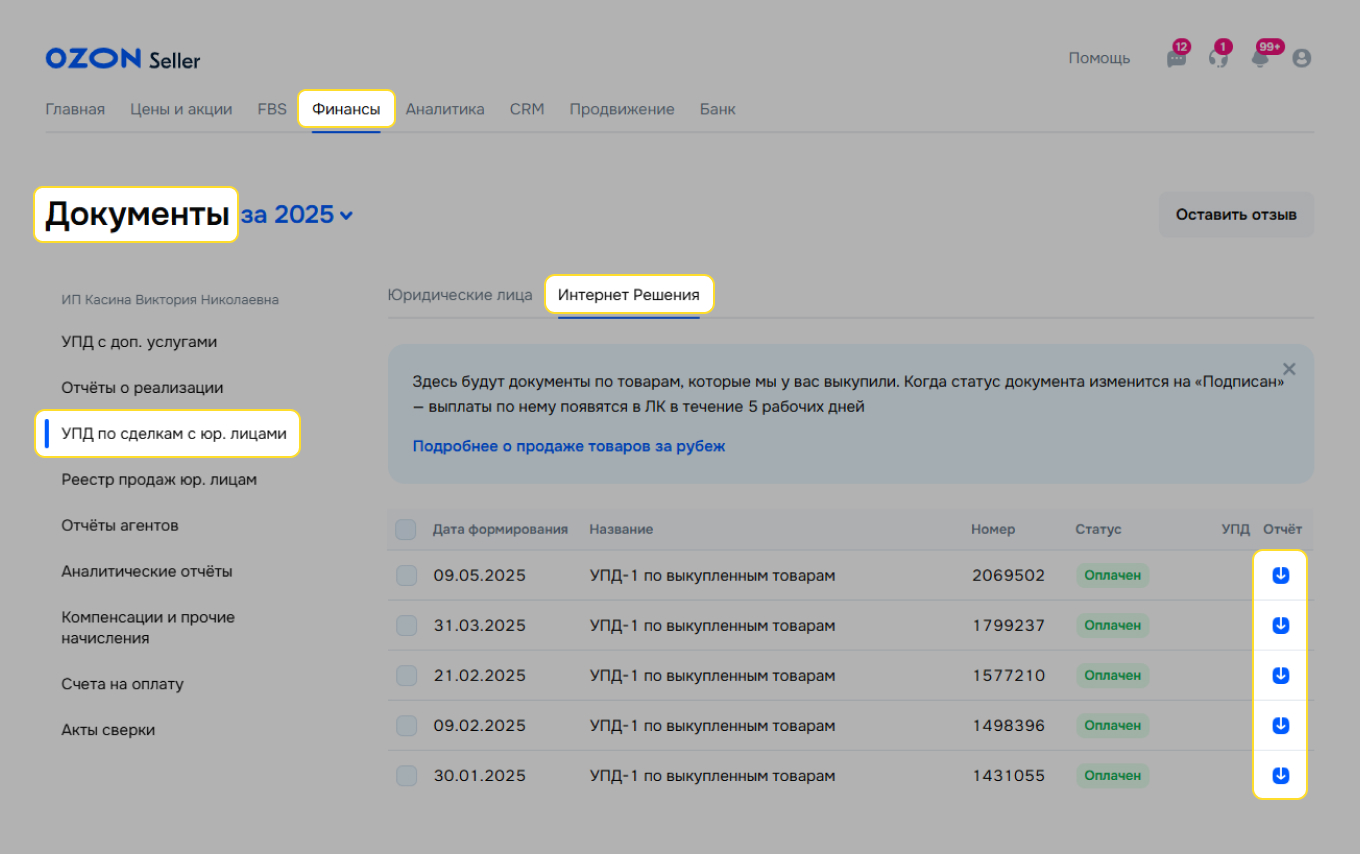
Task: Go to 'Акты сверки' sidebar section
Action: tap(108, 730)
